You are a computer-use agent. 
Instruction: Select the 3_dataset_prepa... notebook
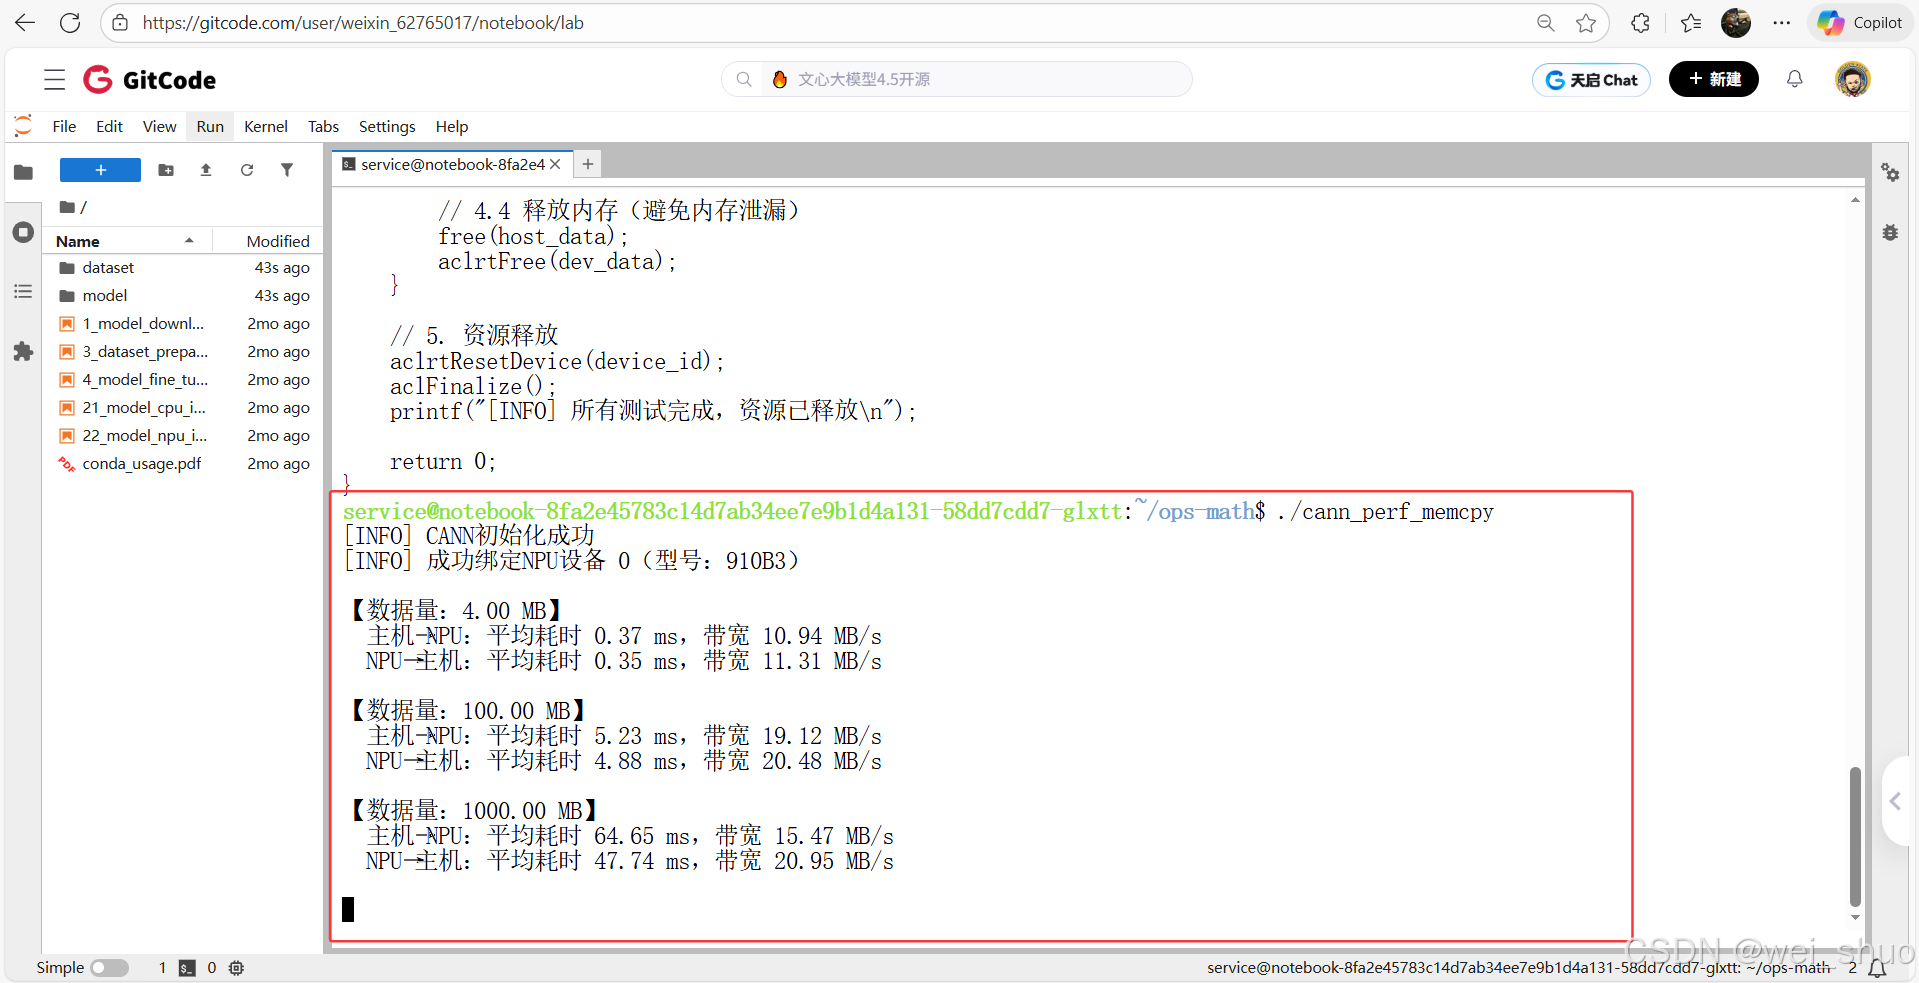coord(184,351)
